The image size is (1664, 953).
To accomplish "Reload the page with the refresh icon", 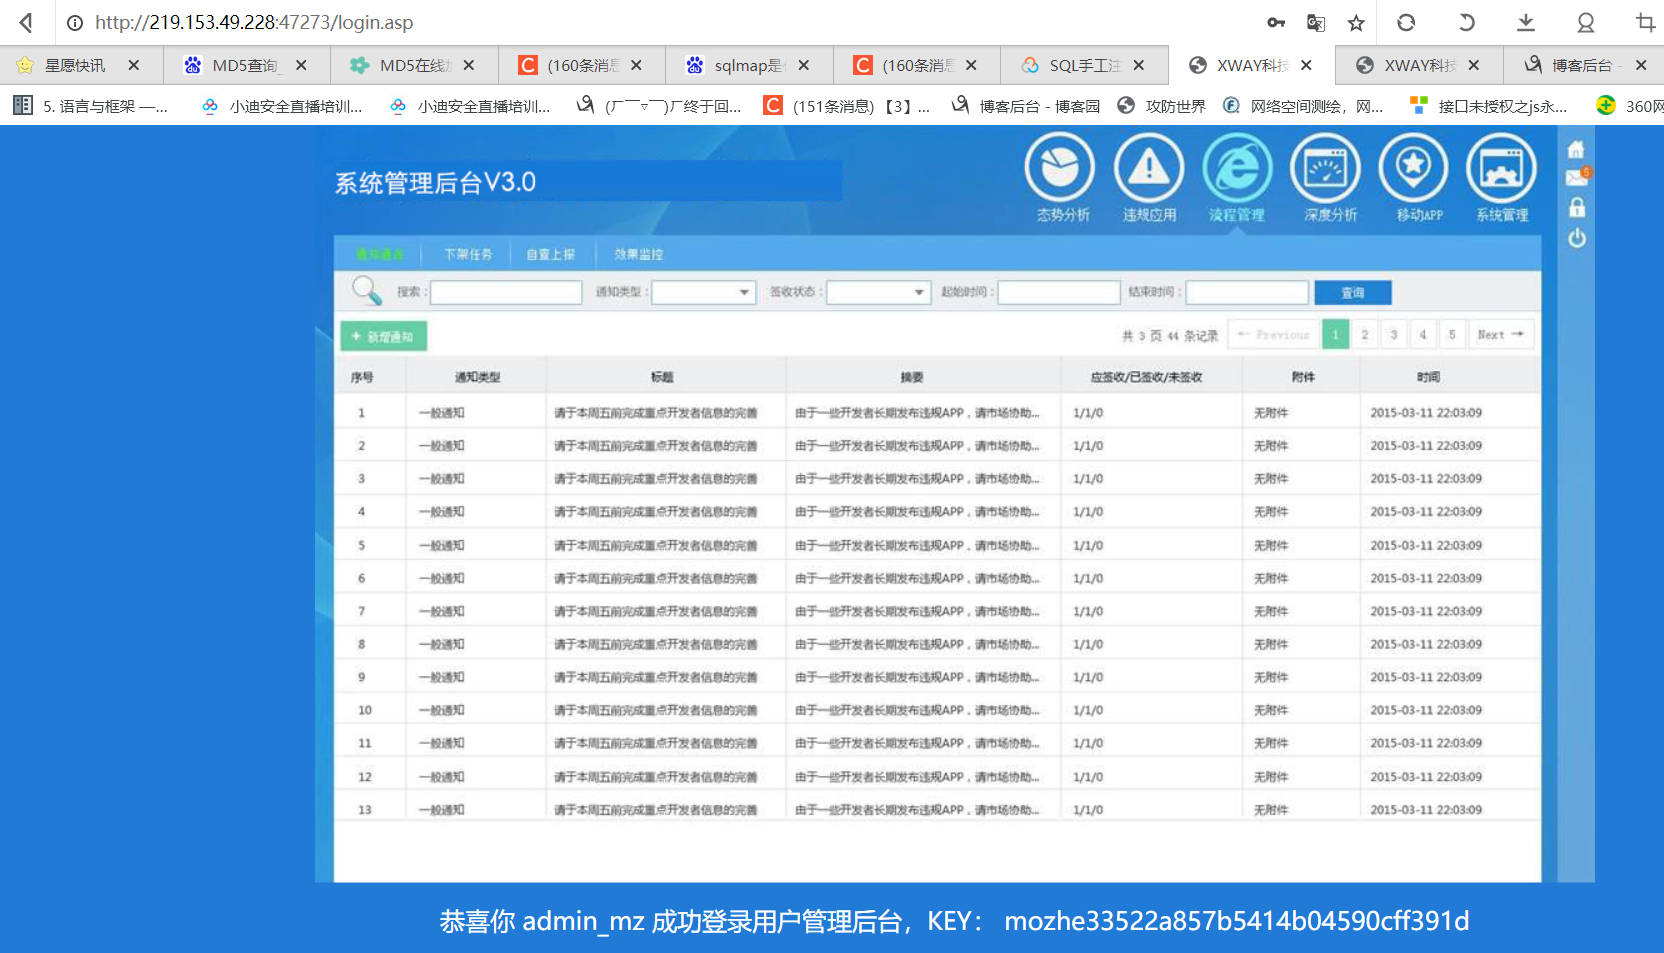I will (x=1406, y=22).
